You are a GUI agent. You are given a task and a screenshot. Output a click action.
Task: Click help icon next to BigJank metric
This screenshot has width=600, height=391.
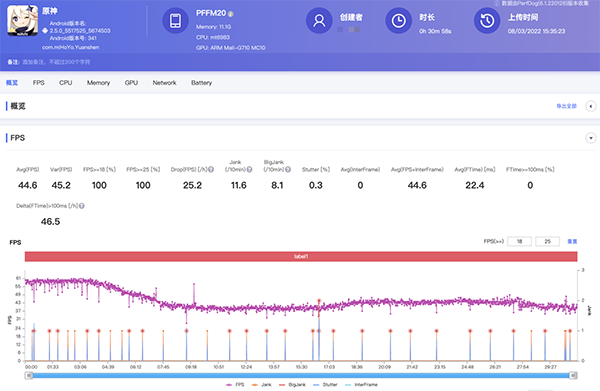tap(288, 169)
